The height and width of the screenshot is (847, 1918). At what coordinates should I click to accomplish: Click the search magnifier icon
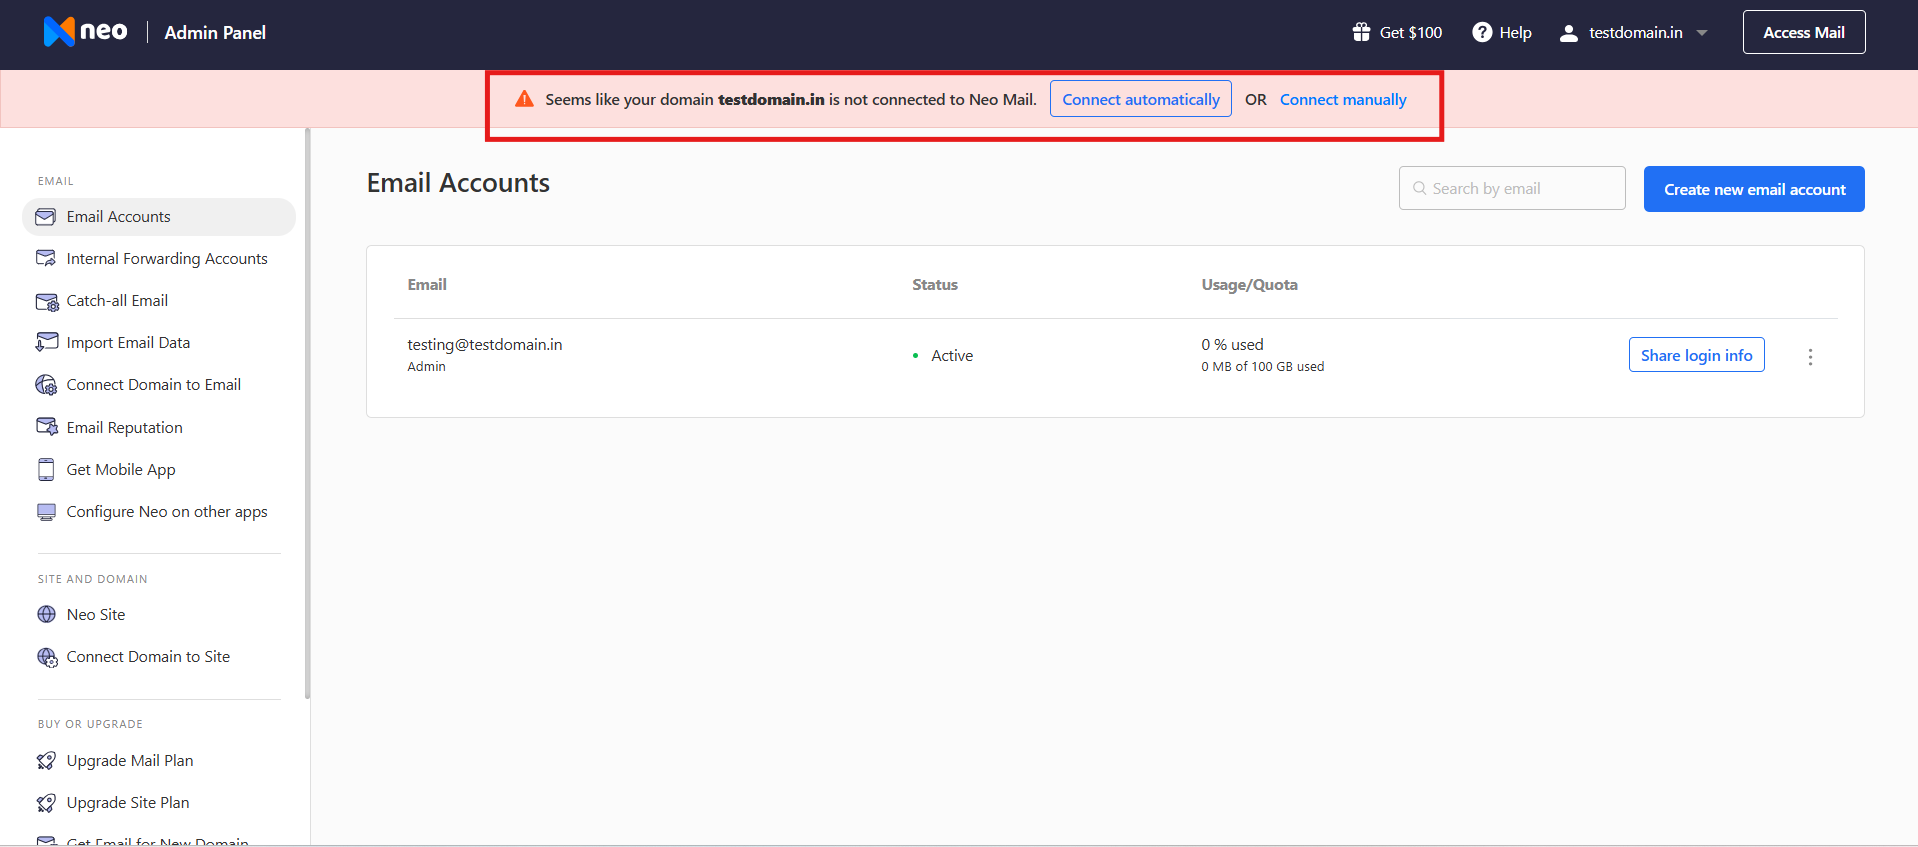click(x=1419, y=188)
